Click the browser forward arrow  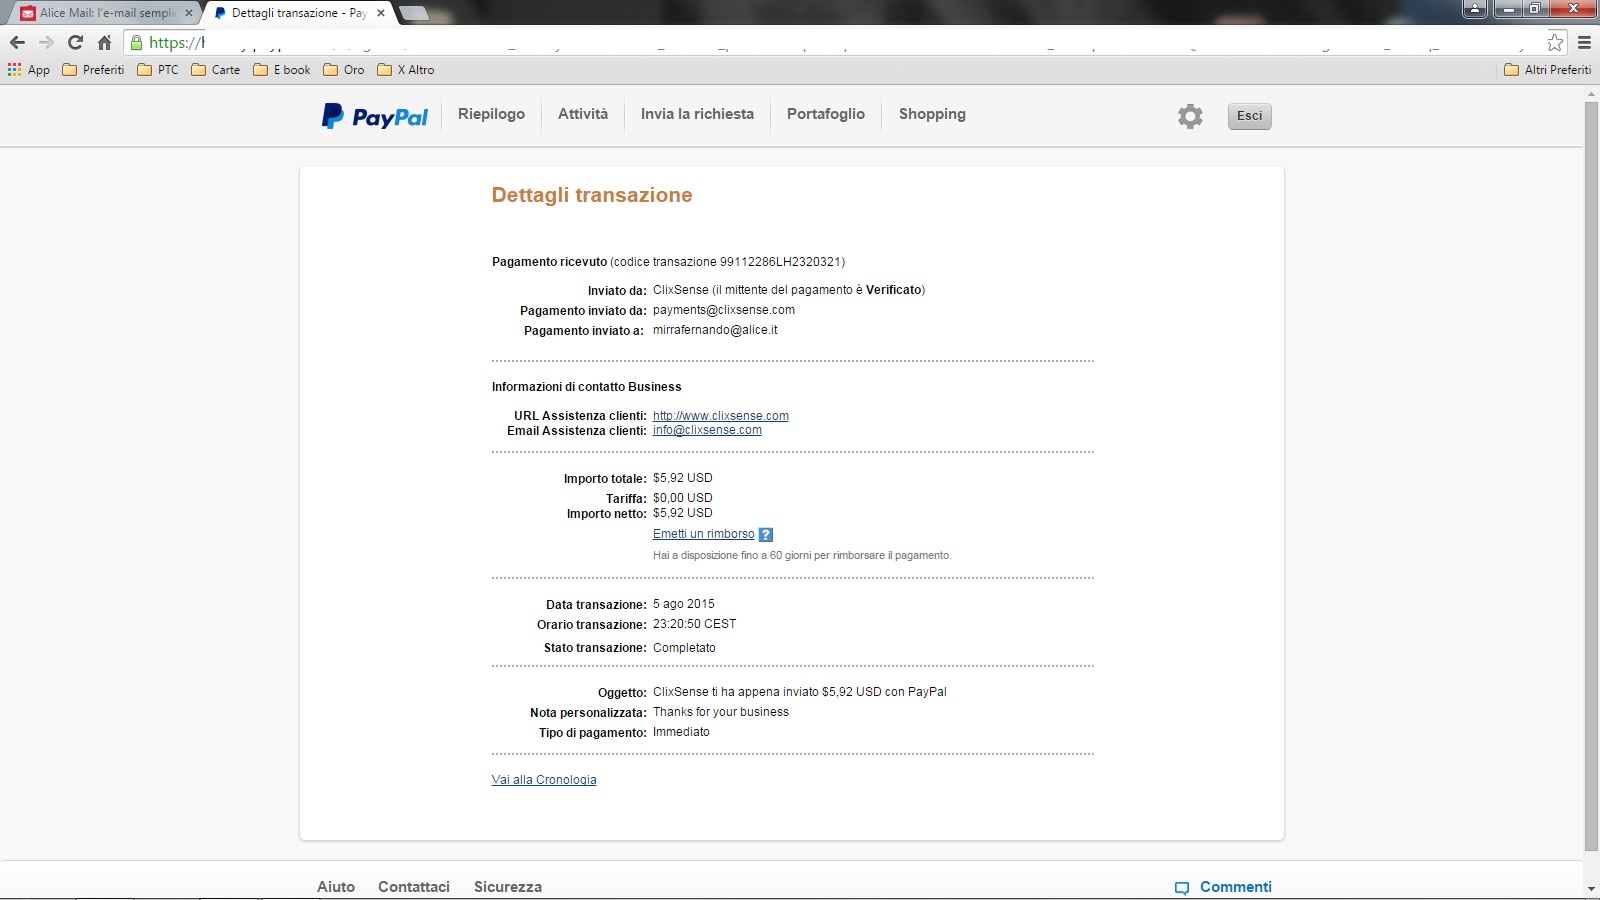point(46,42)
